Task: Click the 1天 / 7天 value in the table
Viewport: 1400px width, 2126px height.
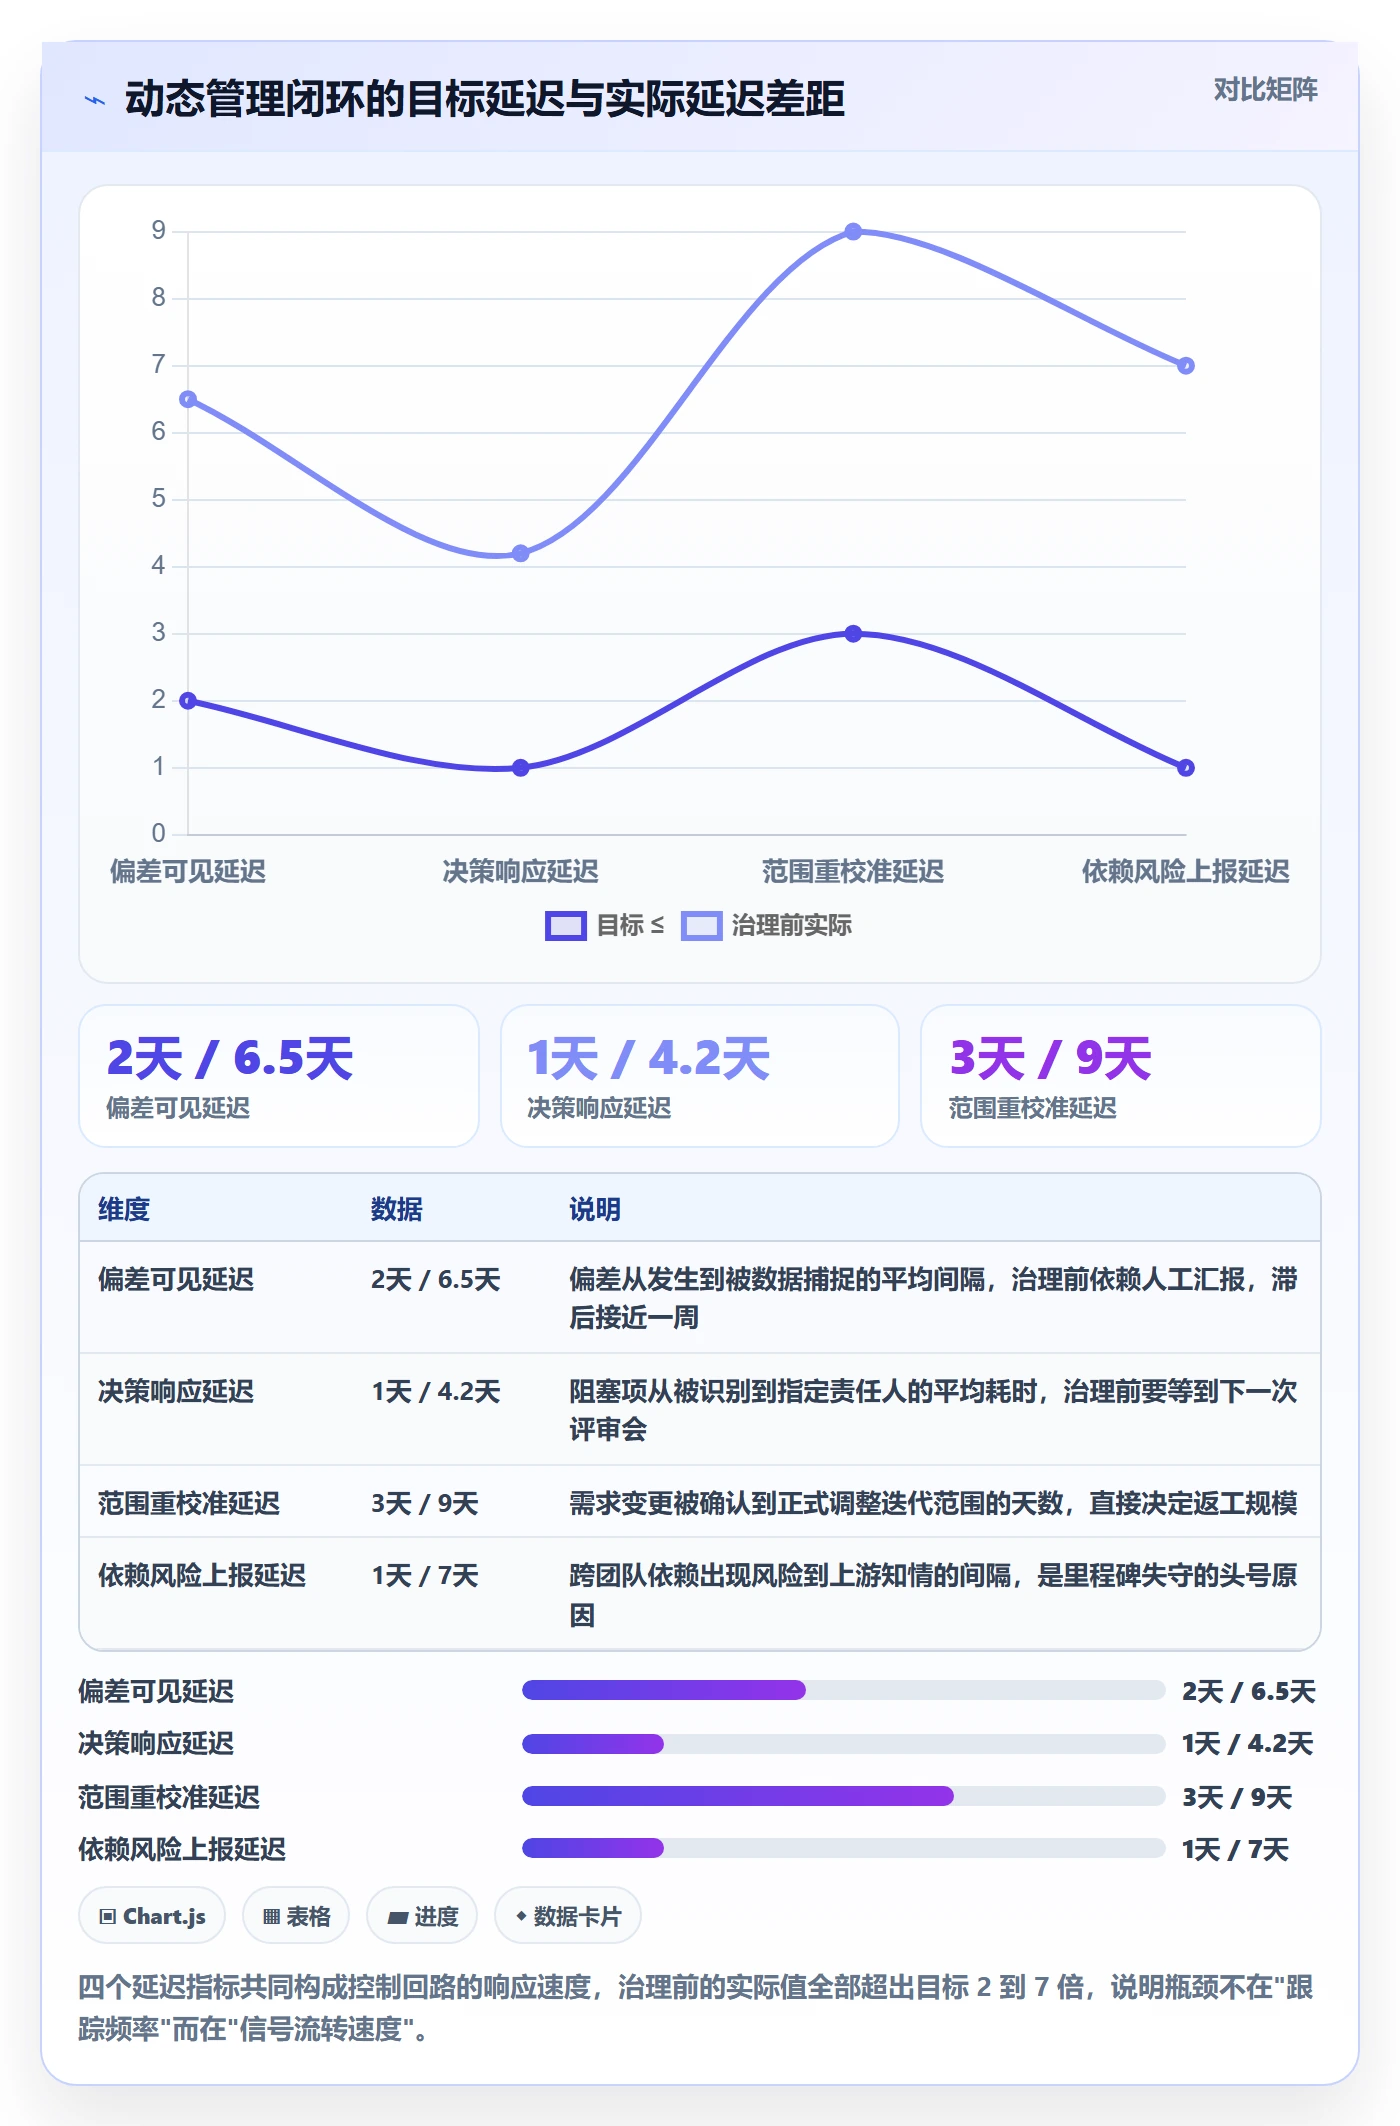Action: (x=425, y=1576)
